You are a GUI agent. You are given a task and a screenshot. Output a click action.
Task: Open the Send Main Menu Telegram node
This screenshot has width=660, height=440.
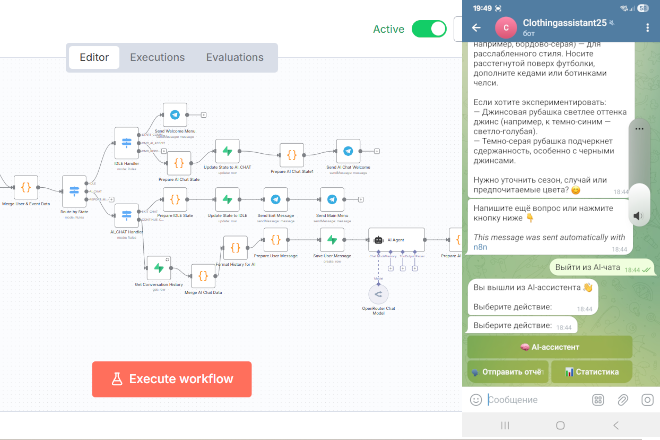pos(332,199)
